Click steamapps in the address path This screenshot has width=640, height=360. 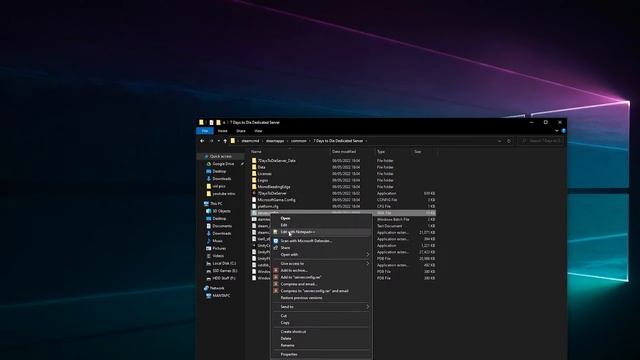tap(275, 141)
